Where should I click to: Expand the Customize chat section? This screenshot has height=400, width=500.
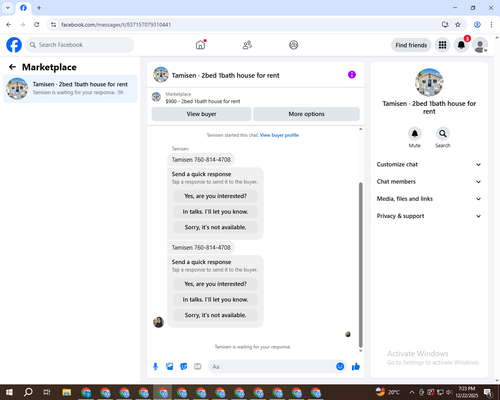[429, 164]
